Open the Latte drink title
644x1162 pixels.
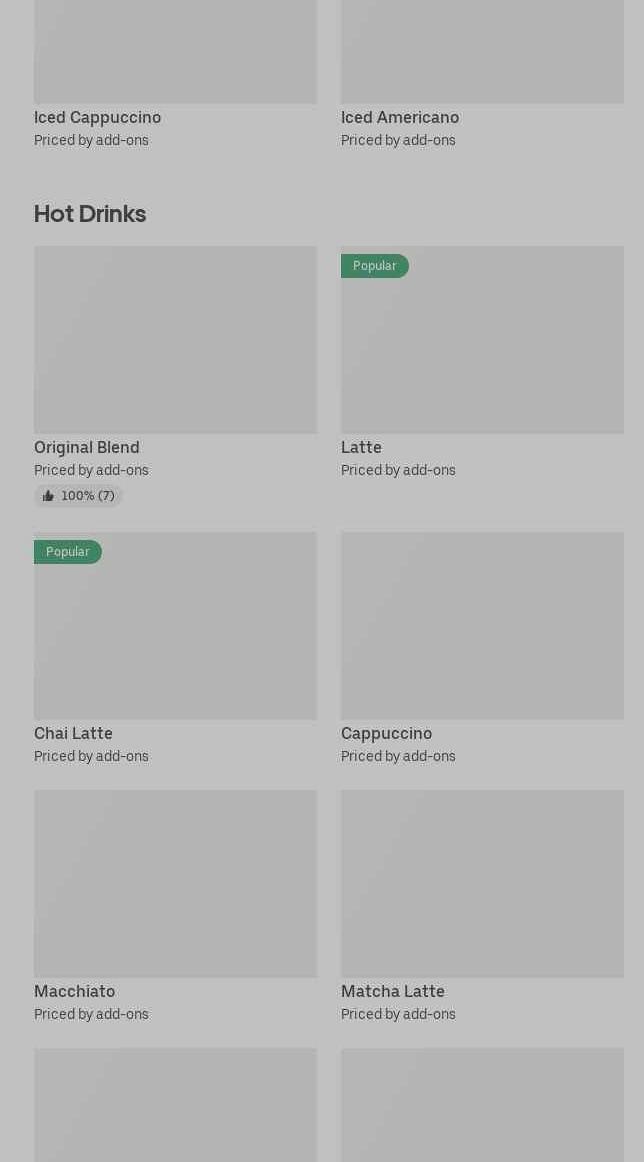362,448
